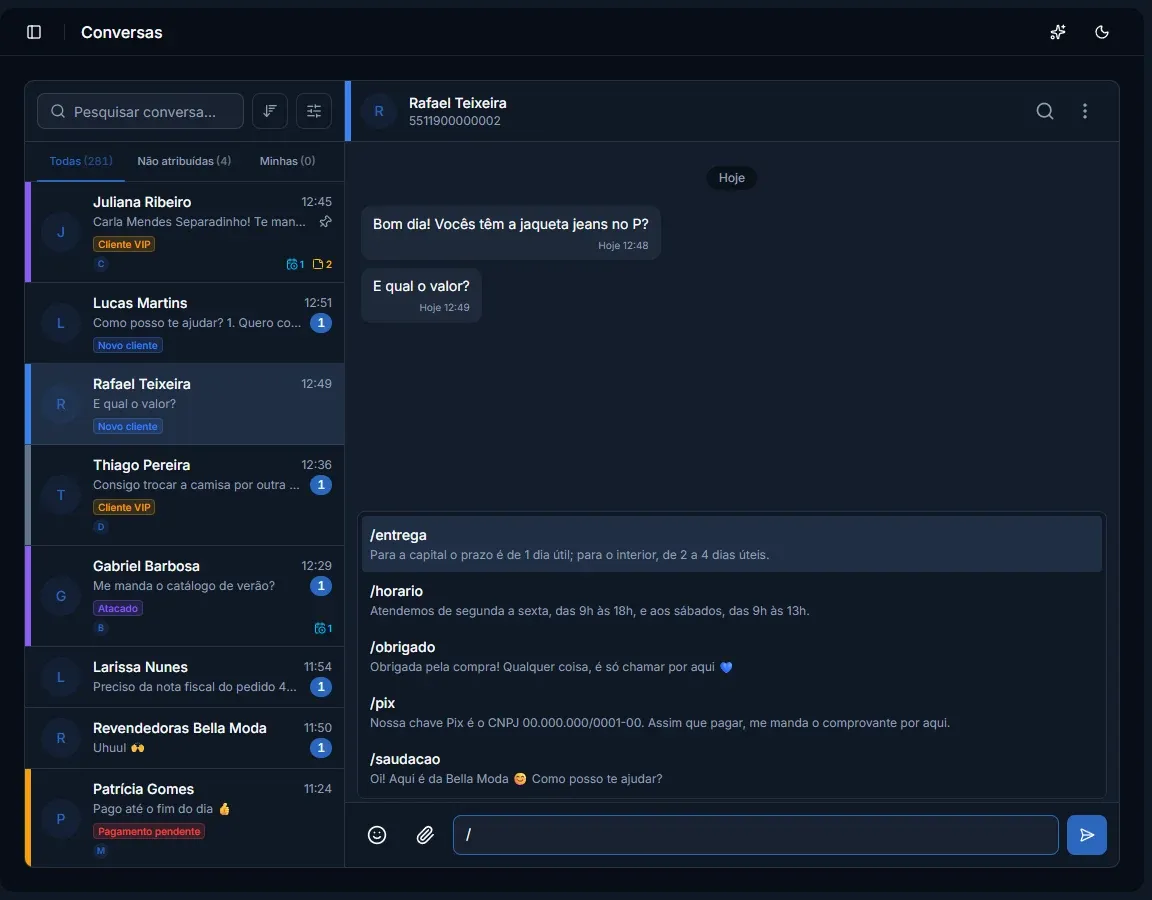
Task: Click the Atacado tag on Gabriel Barbosa
Action: [118, 608]
